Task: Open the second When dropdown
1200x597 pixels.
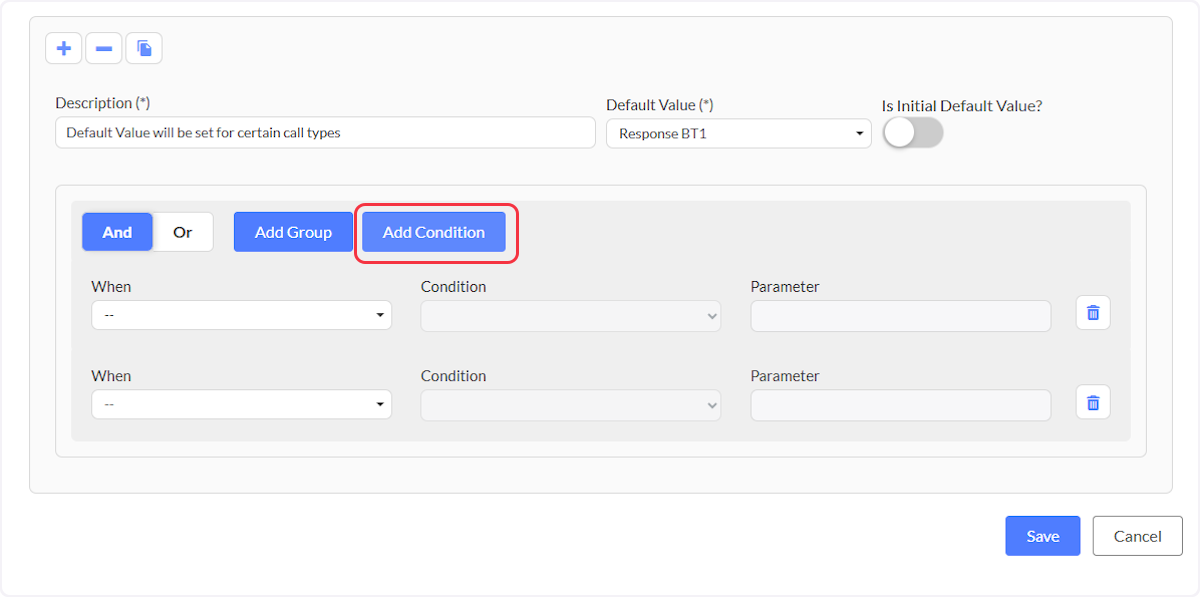Action: 241,405
